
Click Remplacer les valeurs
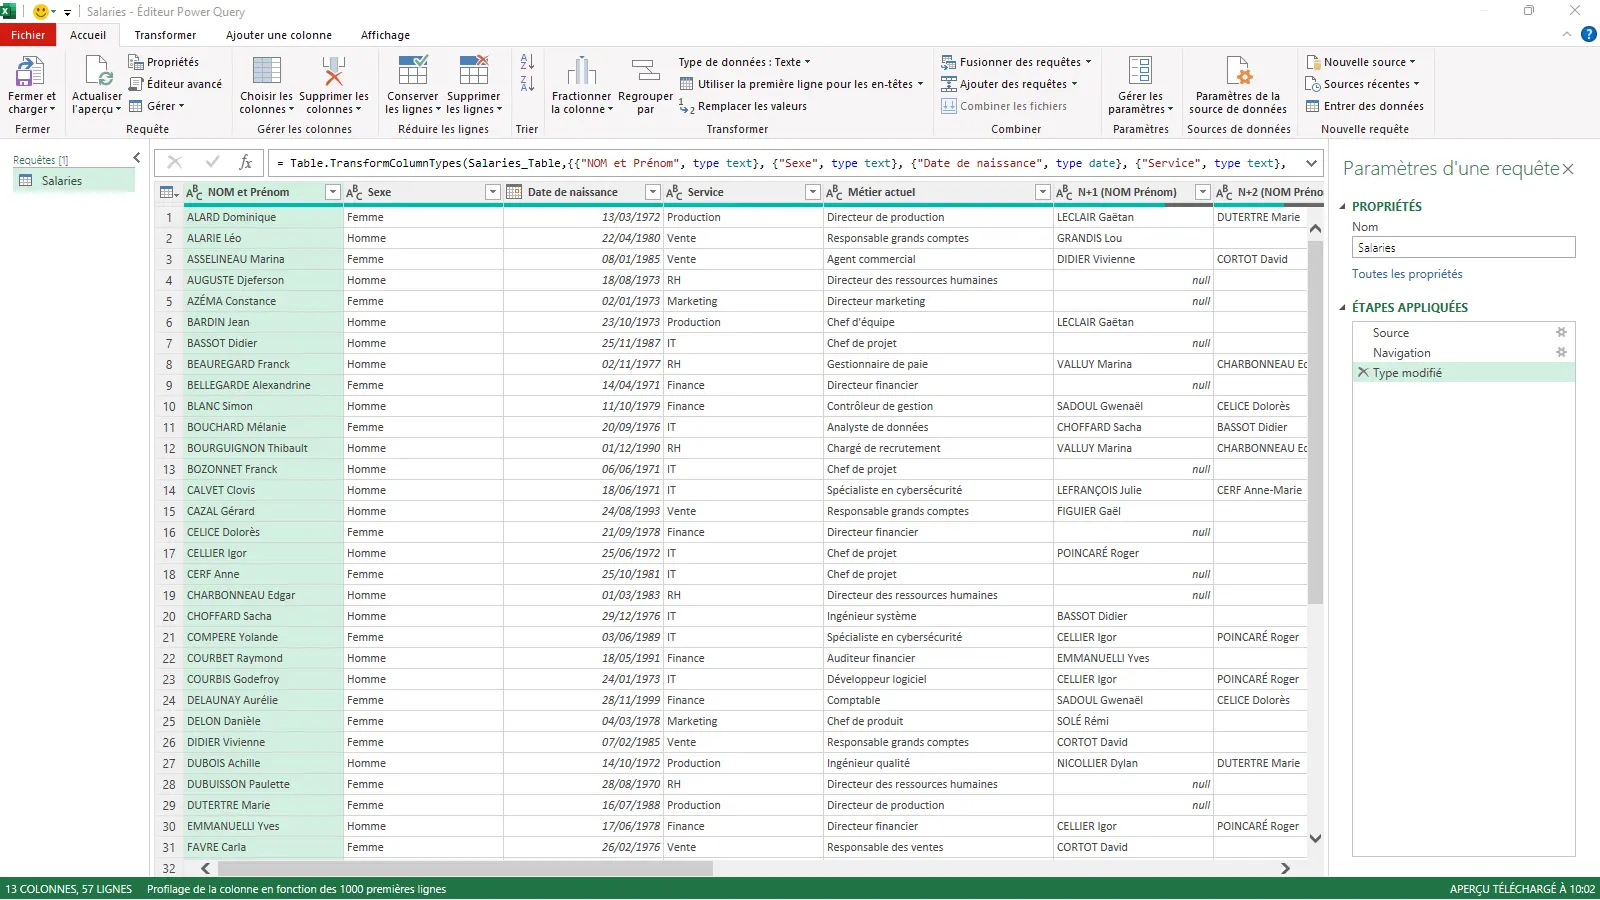coord(743,106)
